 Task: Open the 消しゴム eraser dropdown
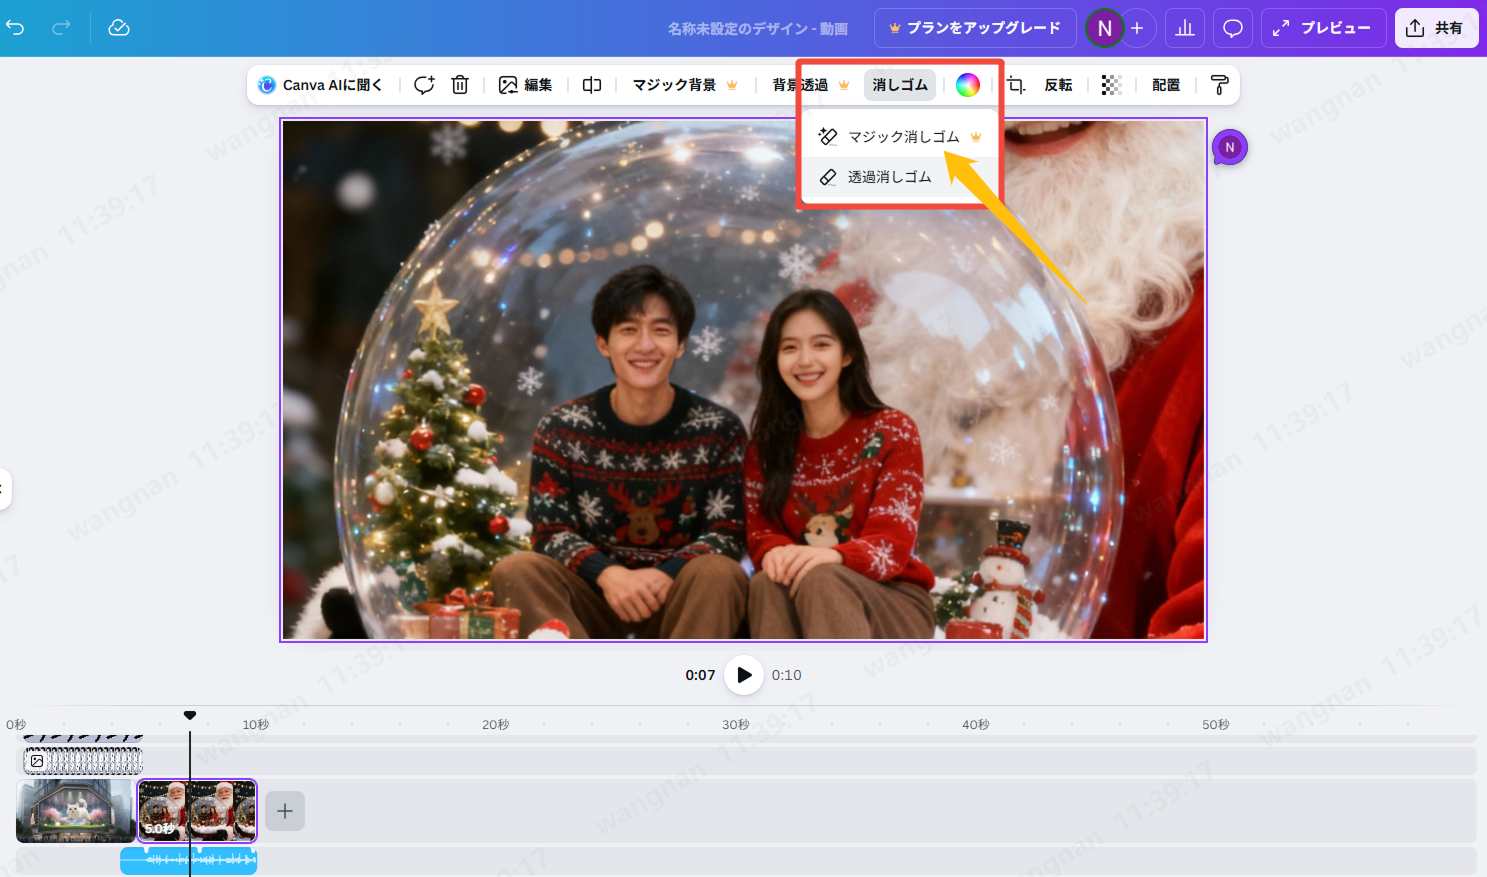(898, 85)
